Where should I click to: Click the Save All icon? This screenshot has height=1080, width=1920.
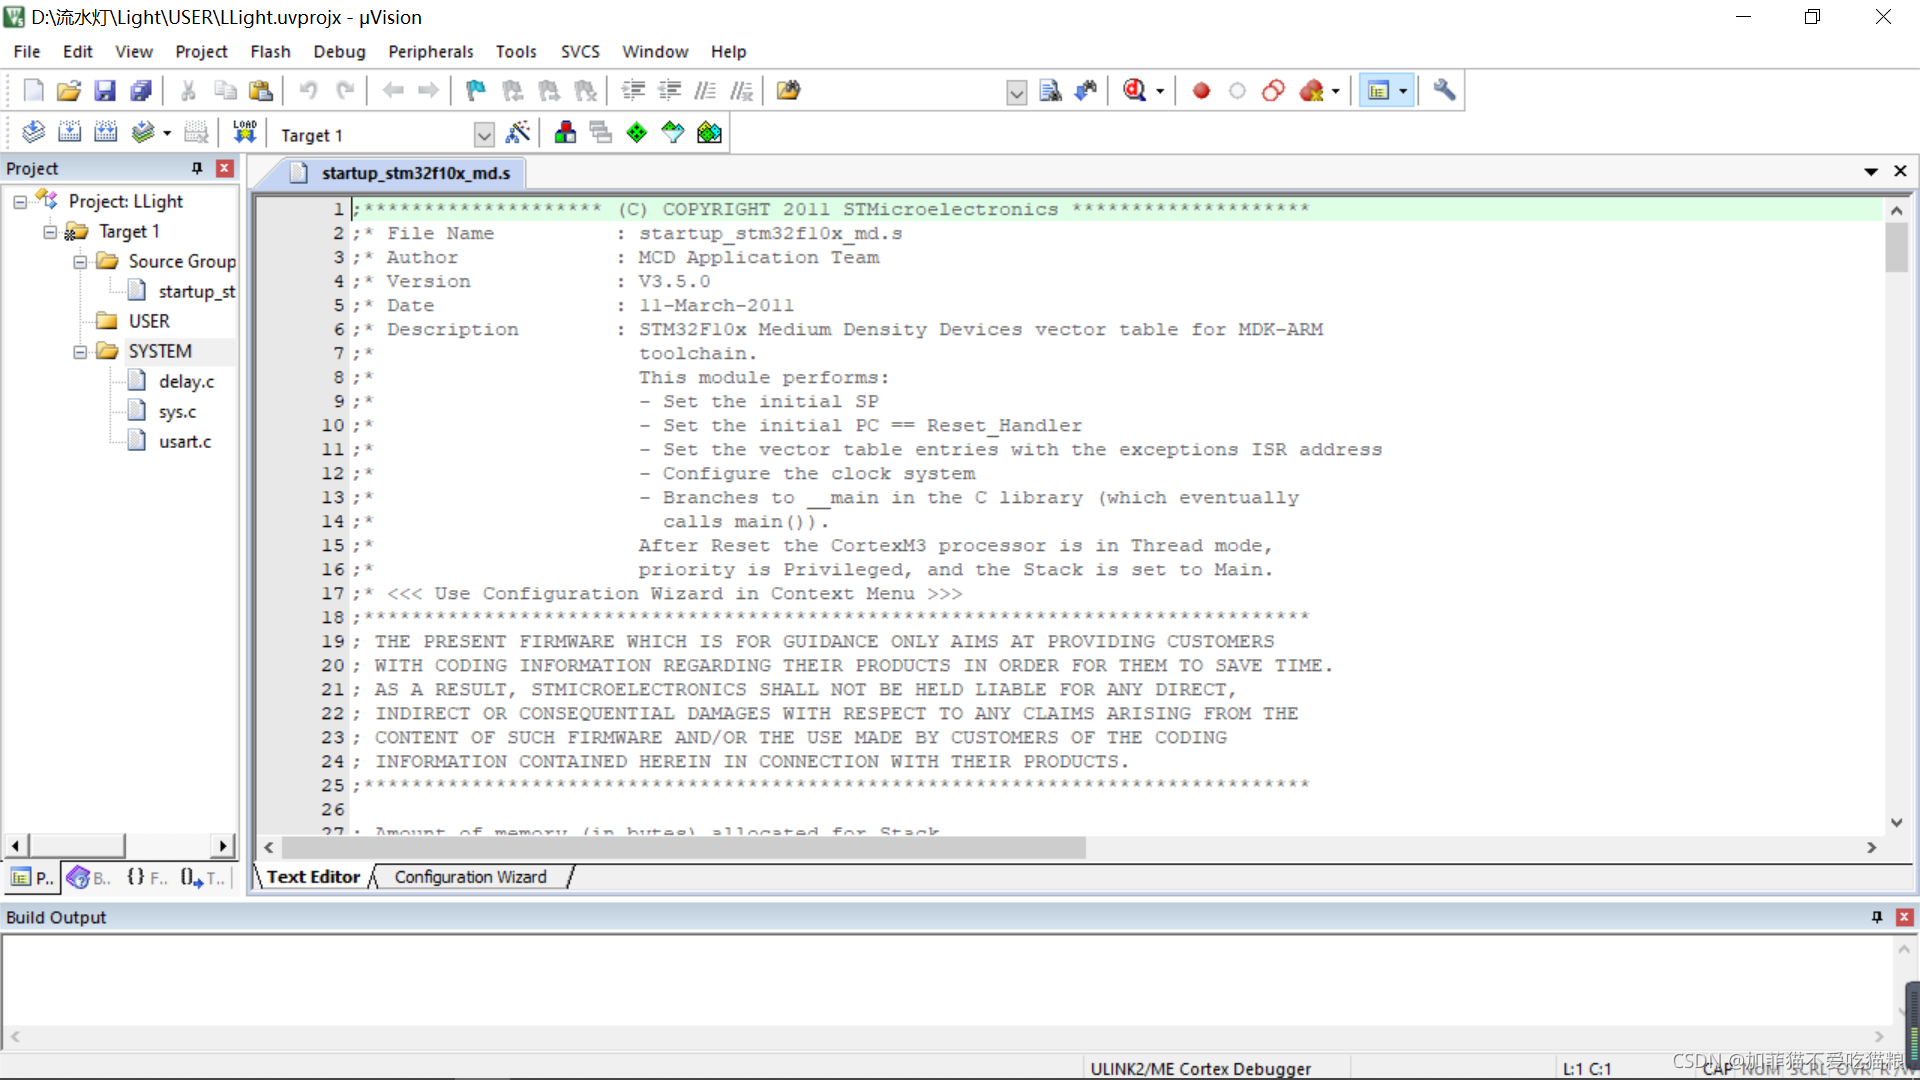coord(141,91)
